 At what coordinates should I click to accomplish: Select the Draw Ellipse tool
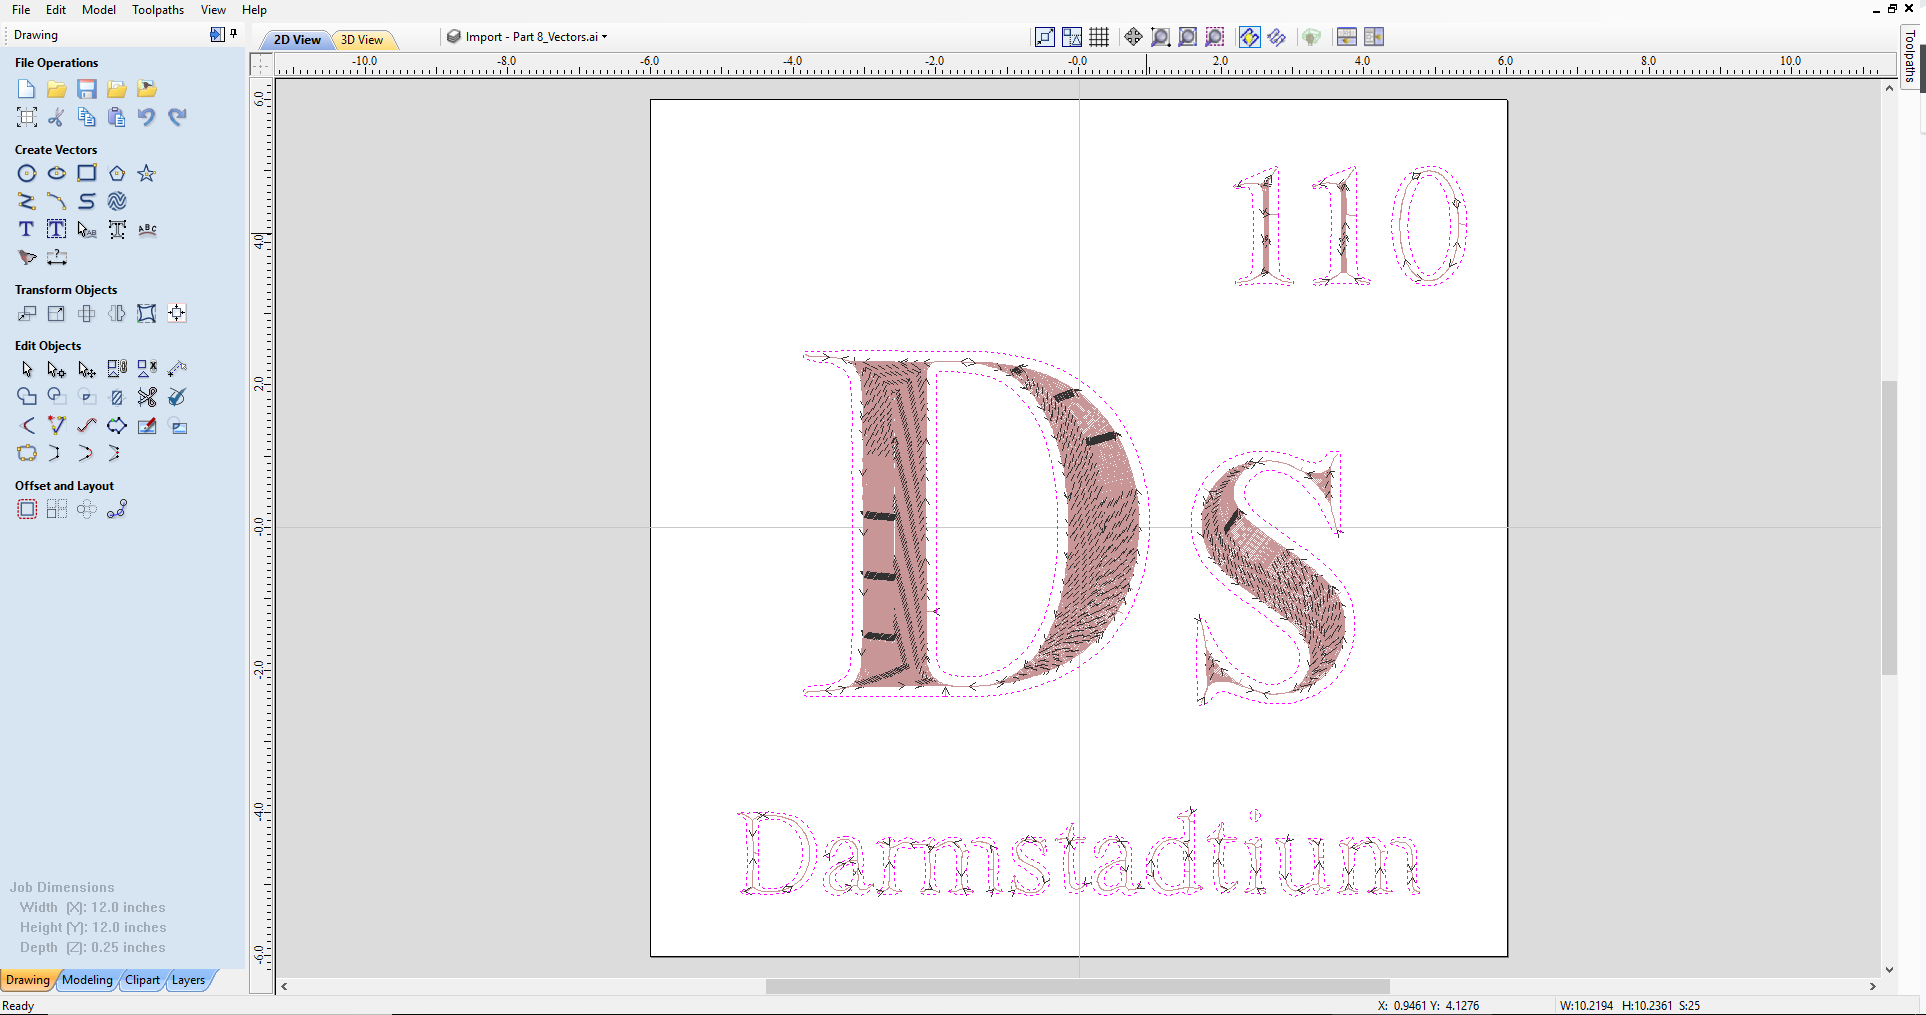[57, 173]
